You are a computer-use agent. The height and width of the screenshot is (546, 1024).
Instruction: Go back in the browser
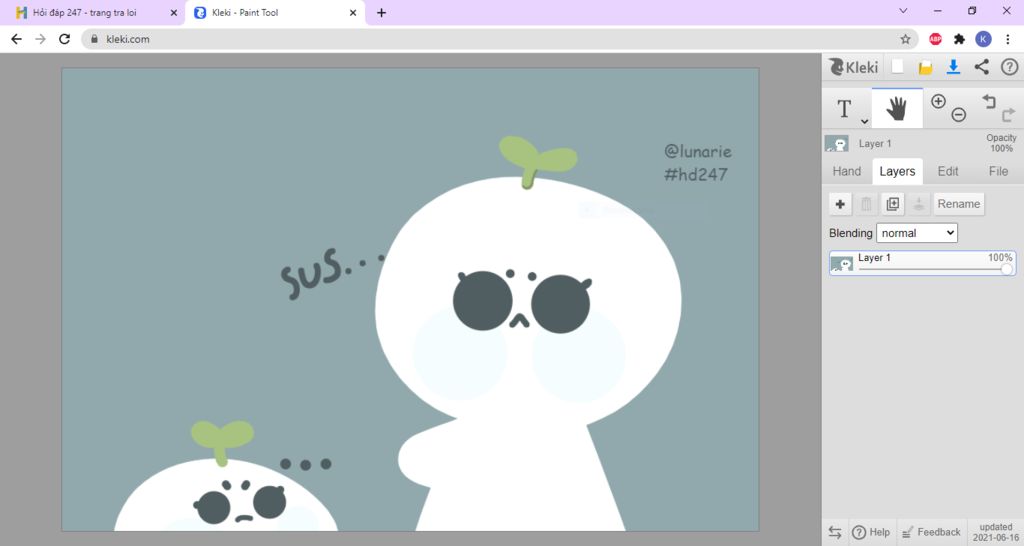[x=16, y=39]
